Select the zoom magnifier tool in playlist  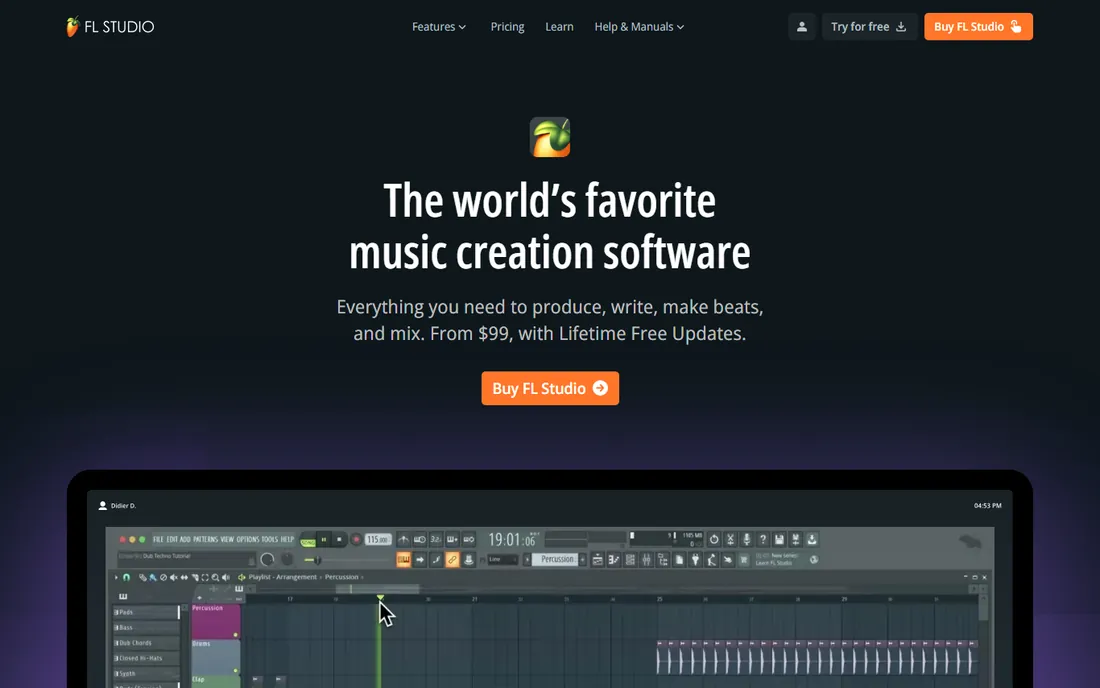[215, 577]
